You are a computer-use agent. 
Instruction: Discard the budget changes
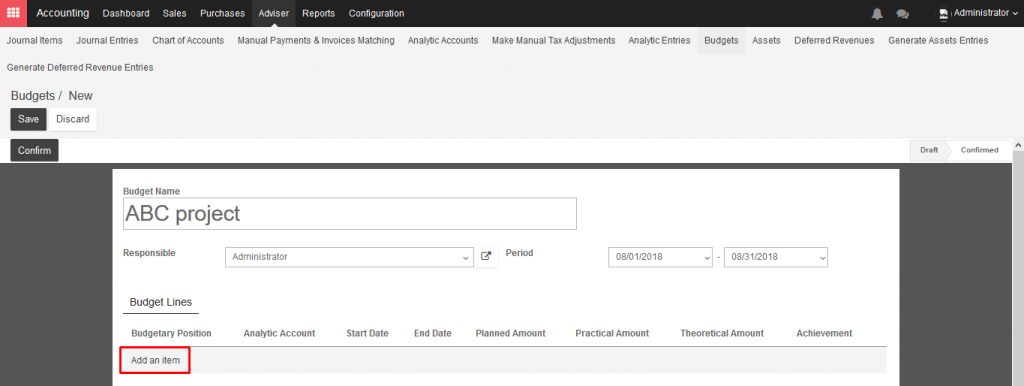[x=72, y=119]
